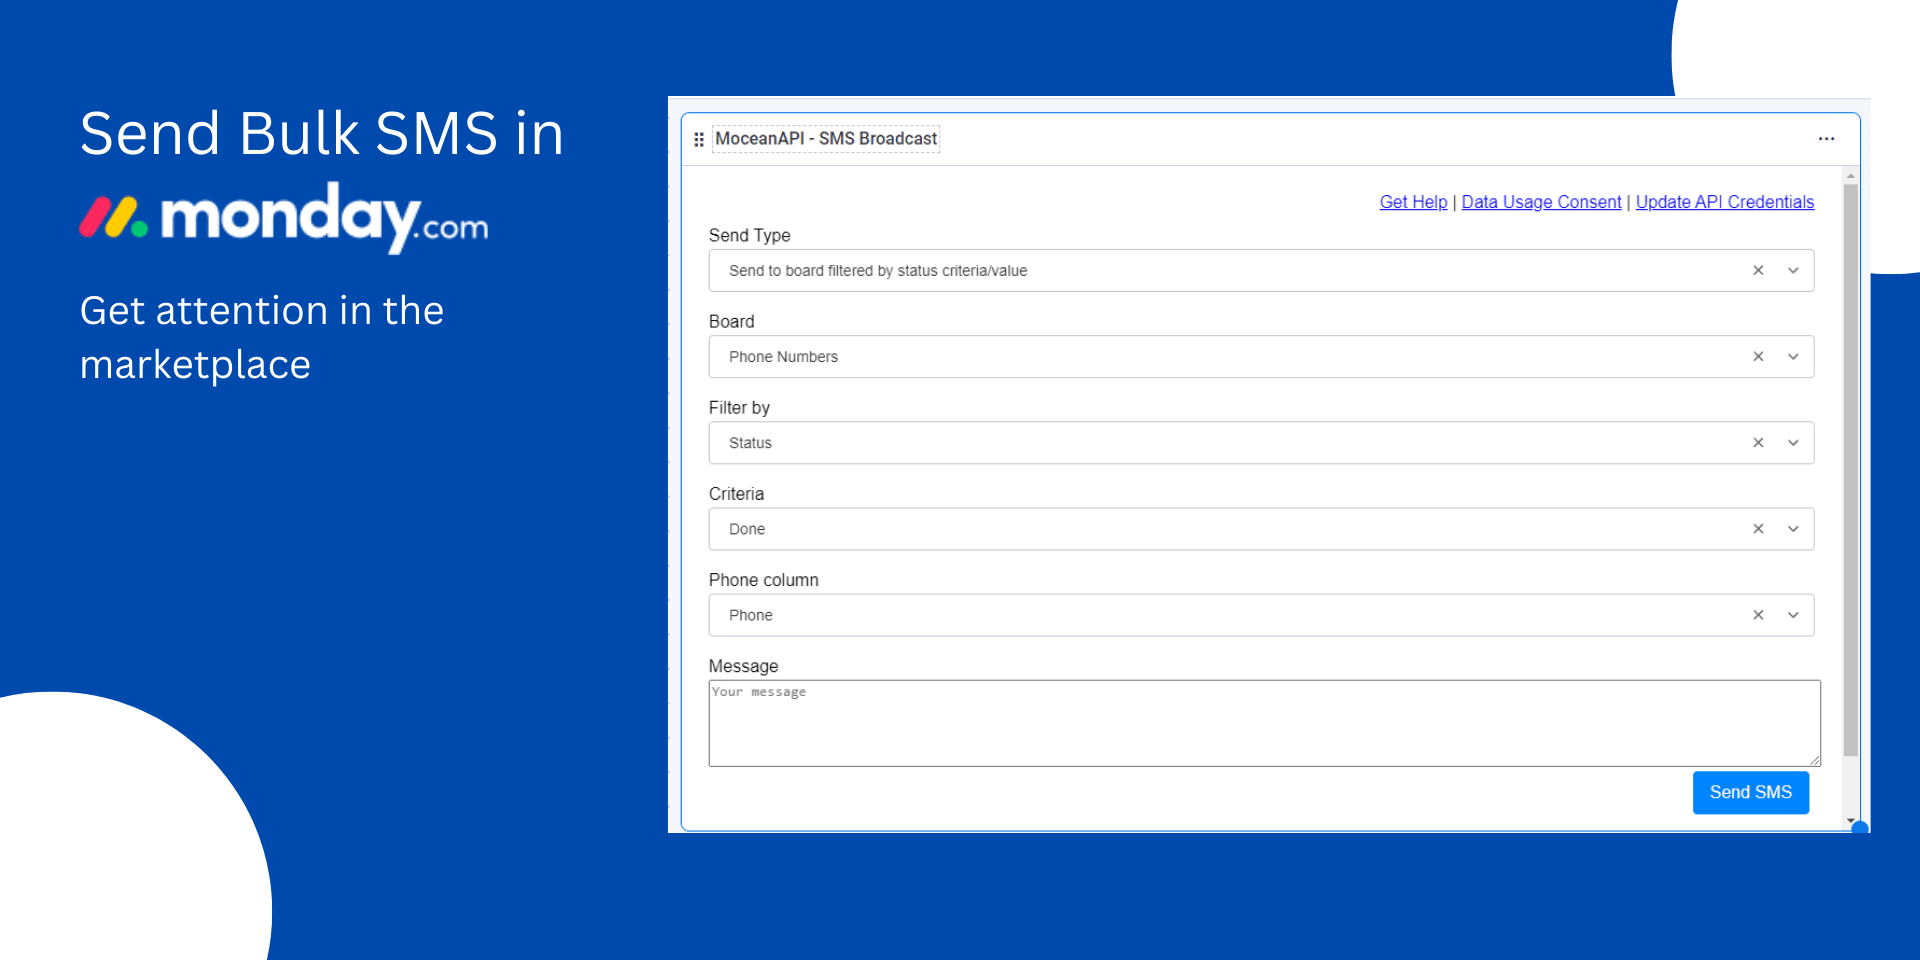
Task: Open the Get Help link
Action: [1413, 202]
